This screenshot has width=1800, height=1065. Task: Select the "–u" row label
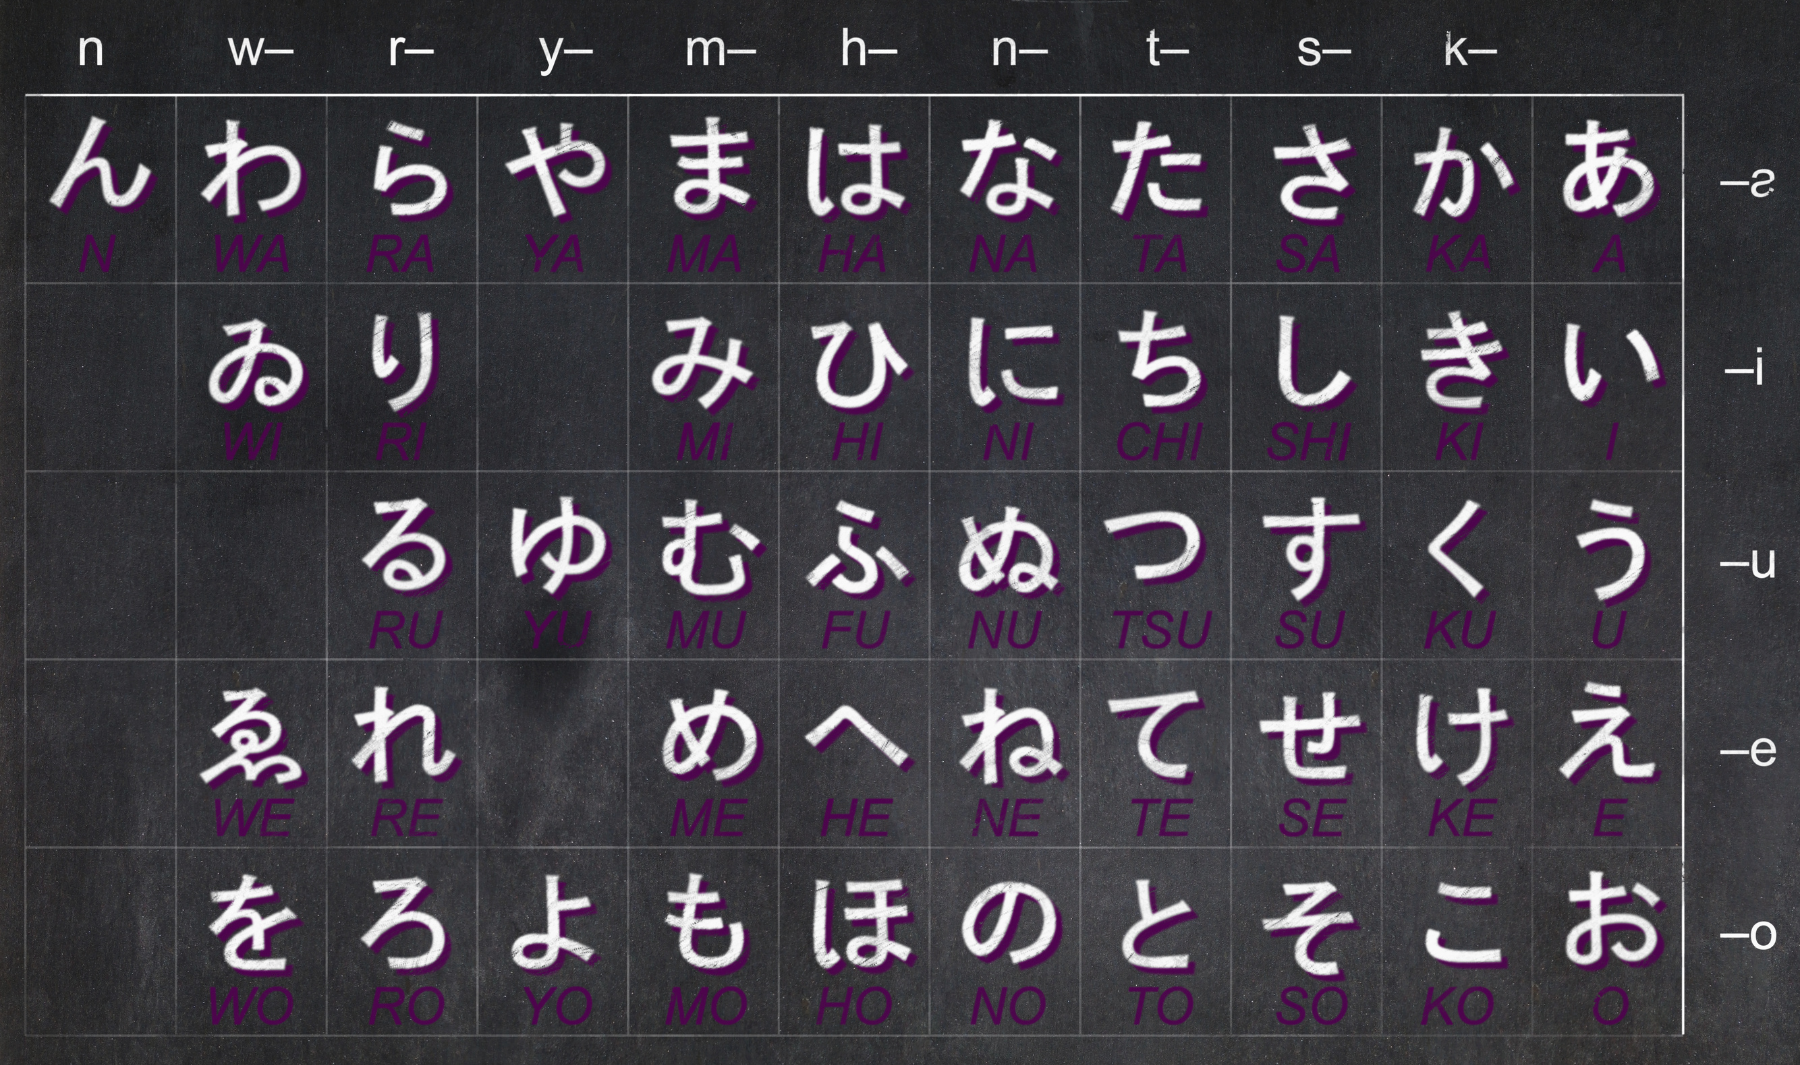[x=1747, y=563]
